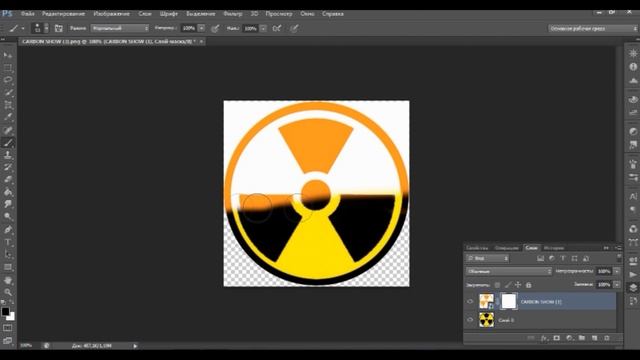Toggle lock transparent pixels
The height and width of the screenshot is (360, 640).
497,285
